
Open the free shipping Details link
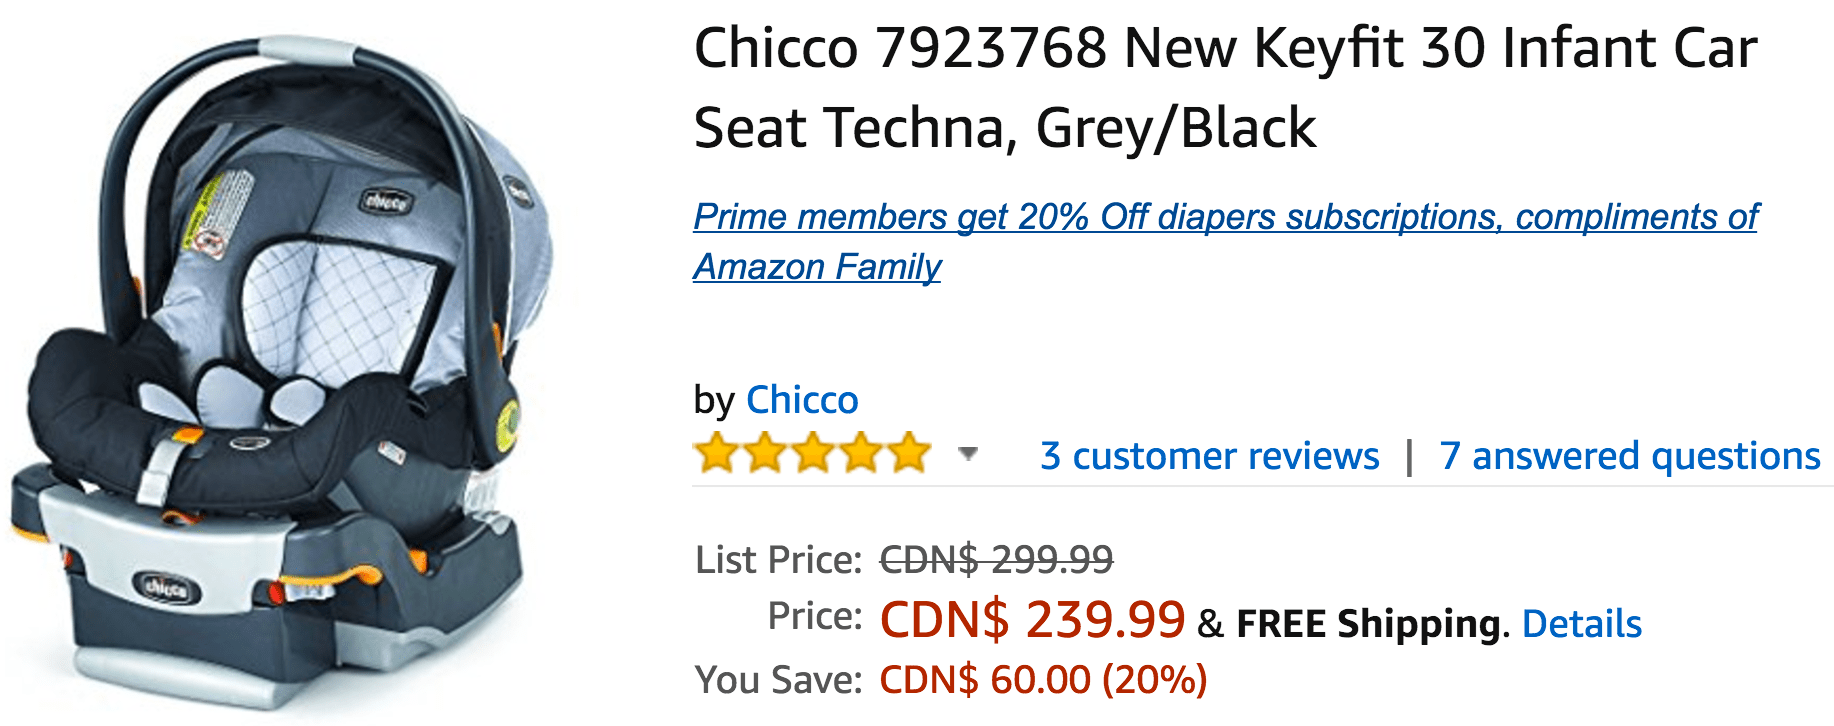point(1582,624)
